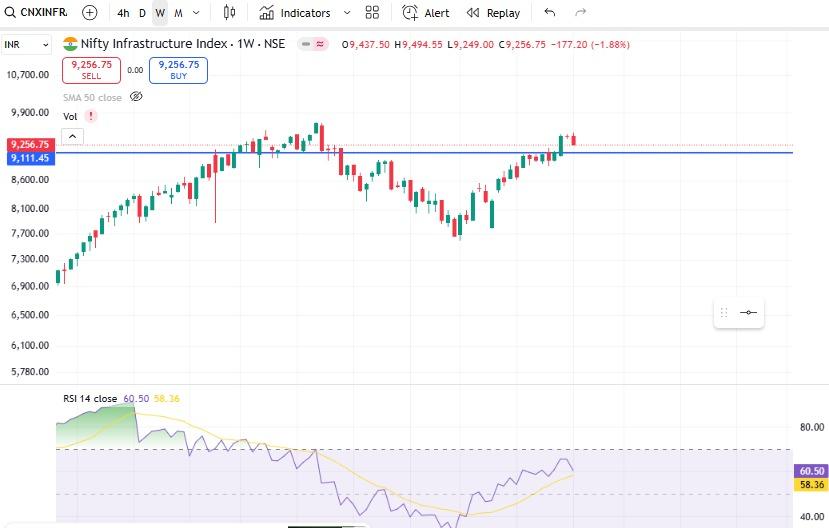Click the Close value C9,256.75
Image resolution: width=829 pixels, height=528 pixels.
[x=522, y=45]
